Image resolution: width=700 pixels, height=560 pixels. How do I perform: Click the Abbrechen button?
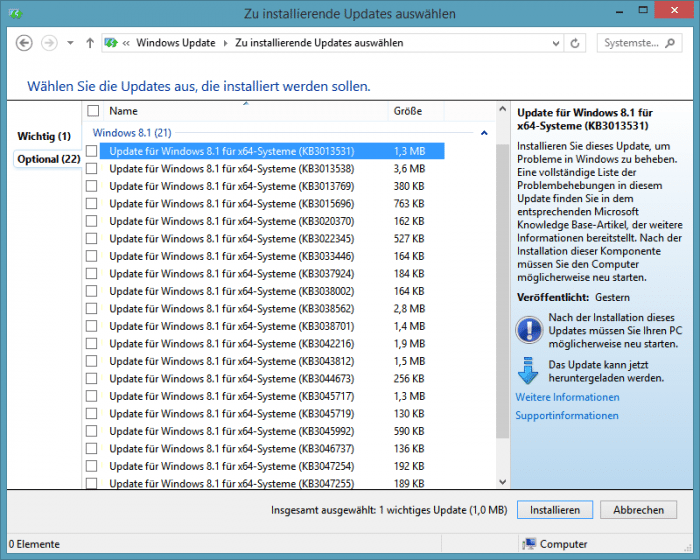tap(638, 510)
